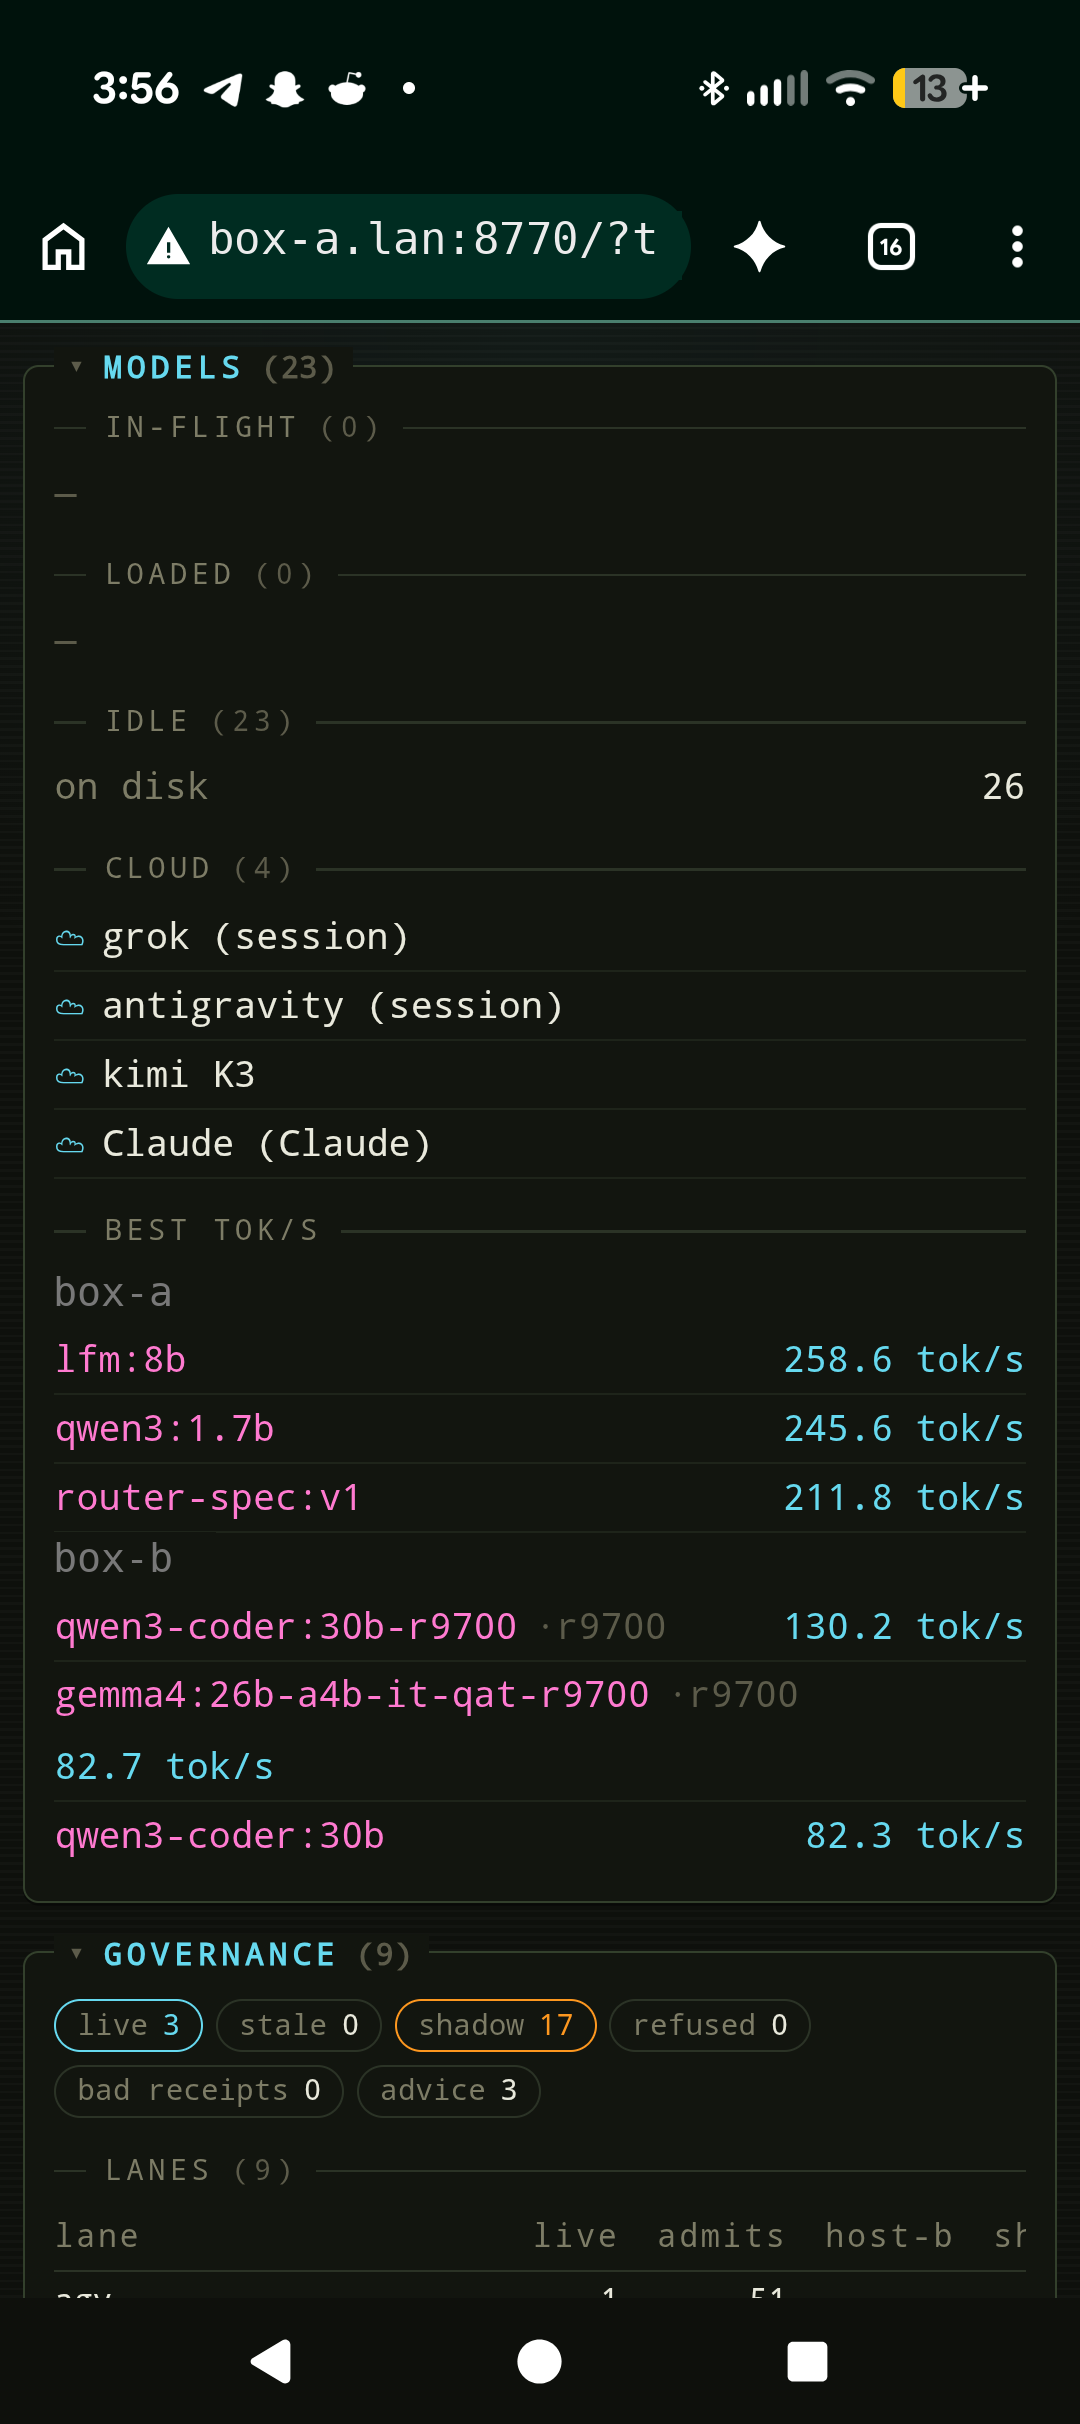Tap the ·r9700 tag beside qwen3-coder:30b-r9700
The image size is (1080, 2424).
coord(602,1627)
